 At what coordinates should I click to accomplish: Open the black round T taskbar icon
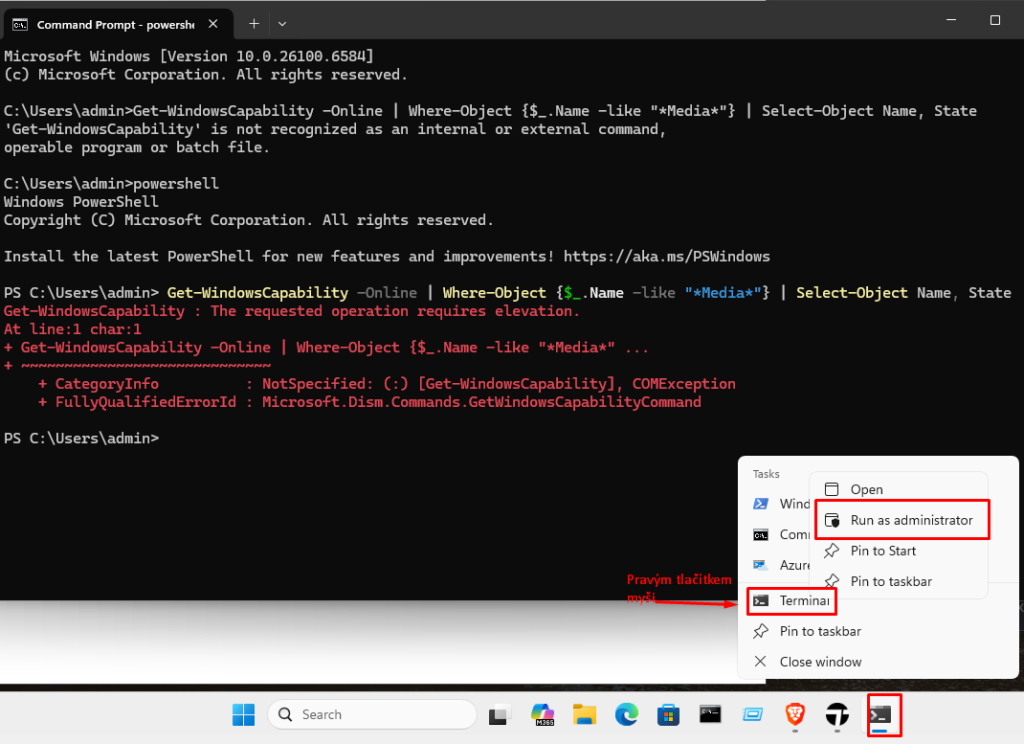(837, 715)
